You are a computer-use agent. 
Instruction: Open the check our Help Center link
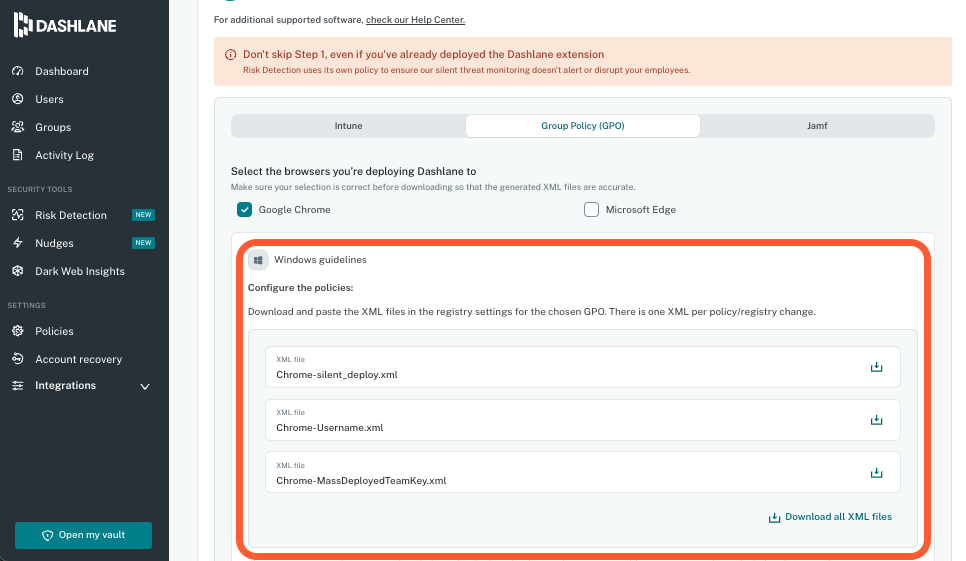tap(415, 20)
